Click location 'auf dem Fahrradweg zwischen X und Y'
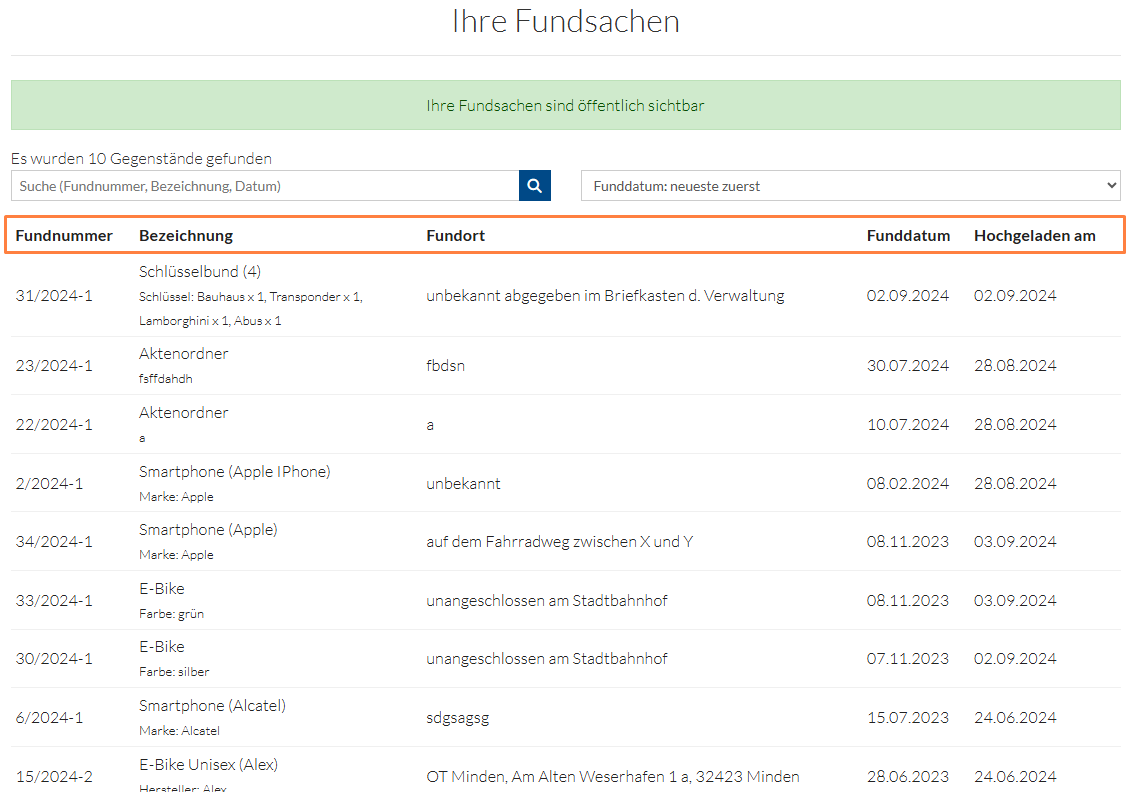This screenshot has width=1137, height=792. click(559, 542)
